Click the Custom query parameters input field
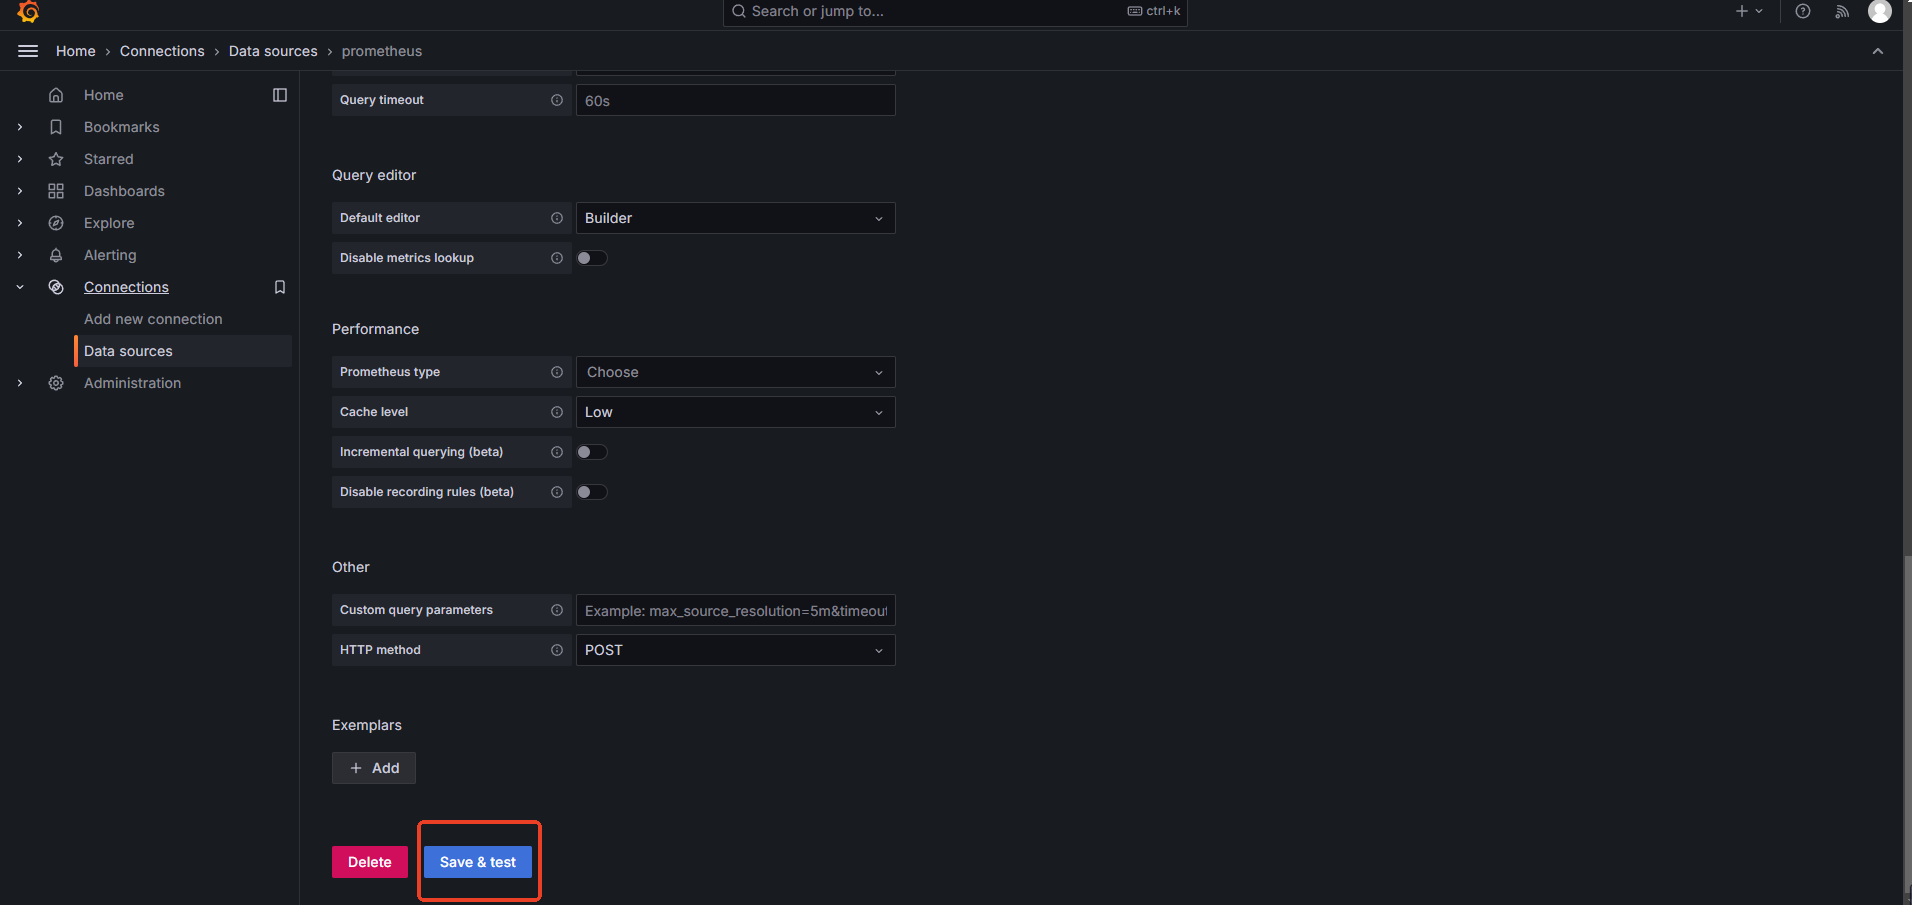Viewport: 1912px width, 905px height. coord(735,610)
